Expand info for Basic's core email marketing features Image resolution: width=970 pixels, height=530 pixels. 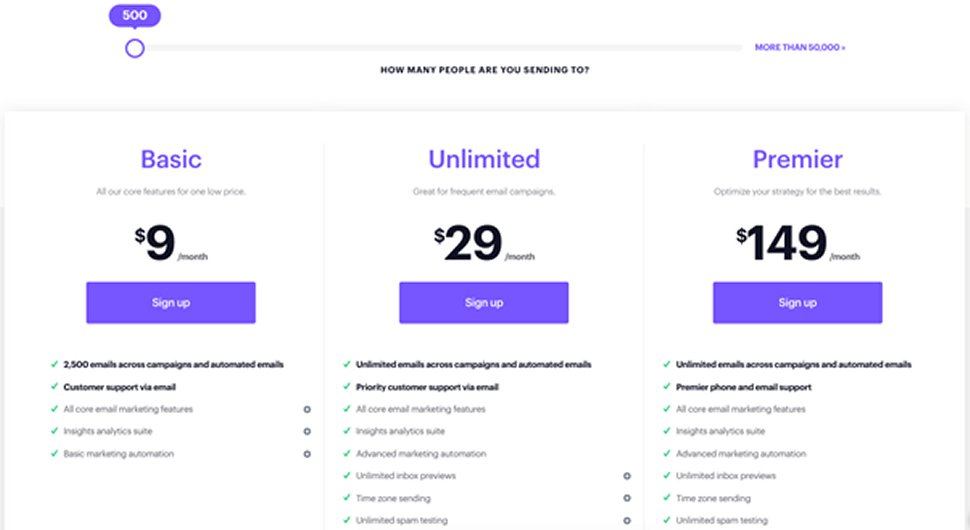[x=307, y=409]
